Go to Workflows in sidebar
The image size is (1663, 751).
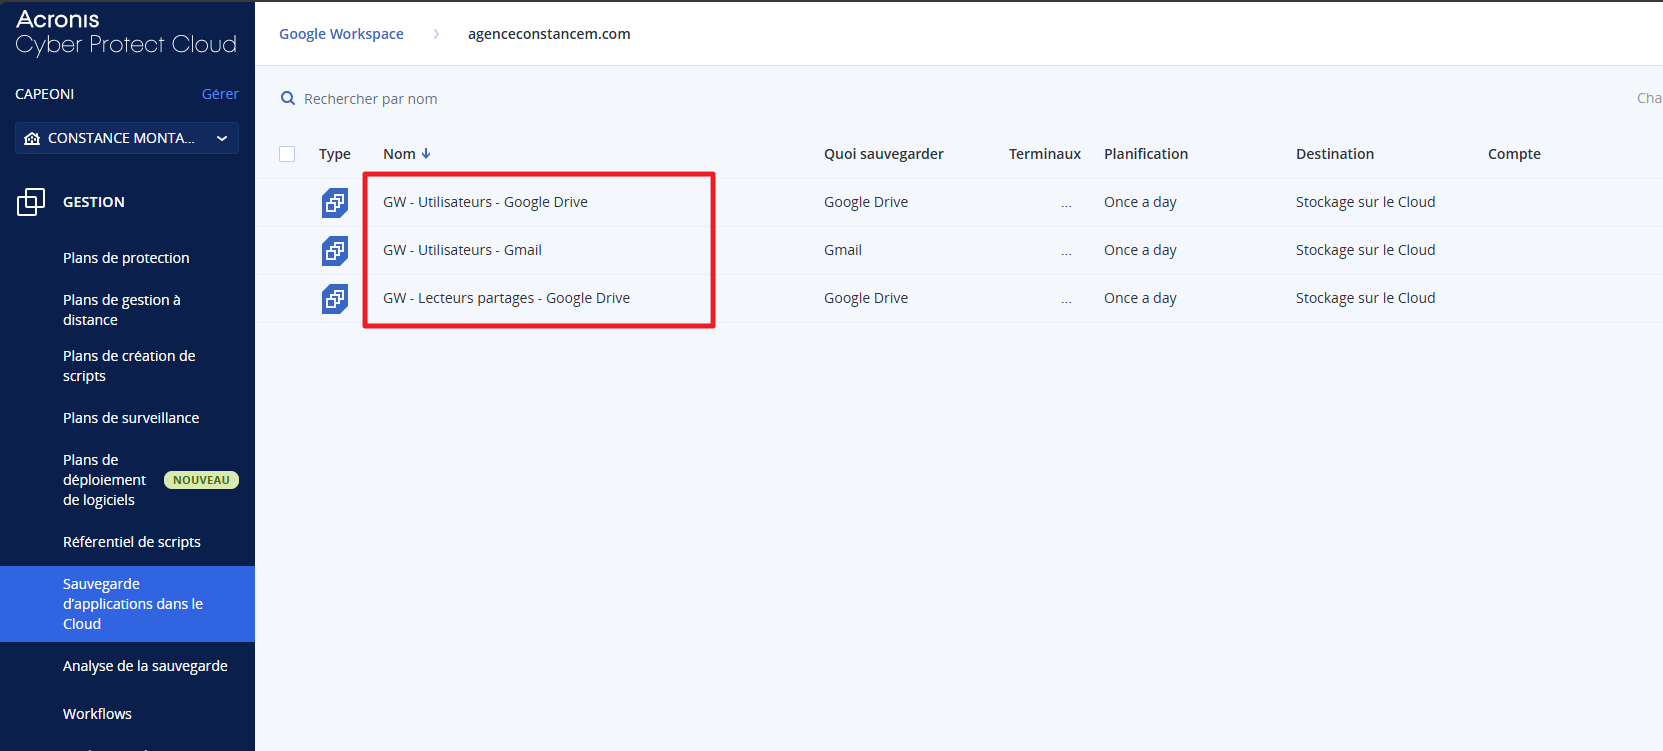coord(97,714)
